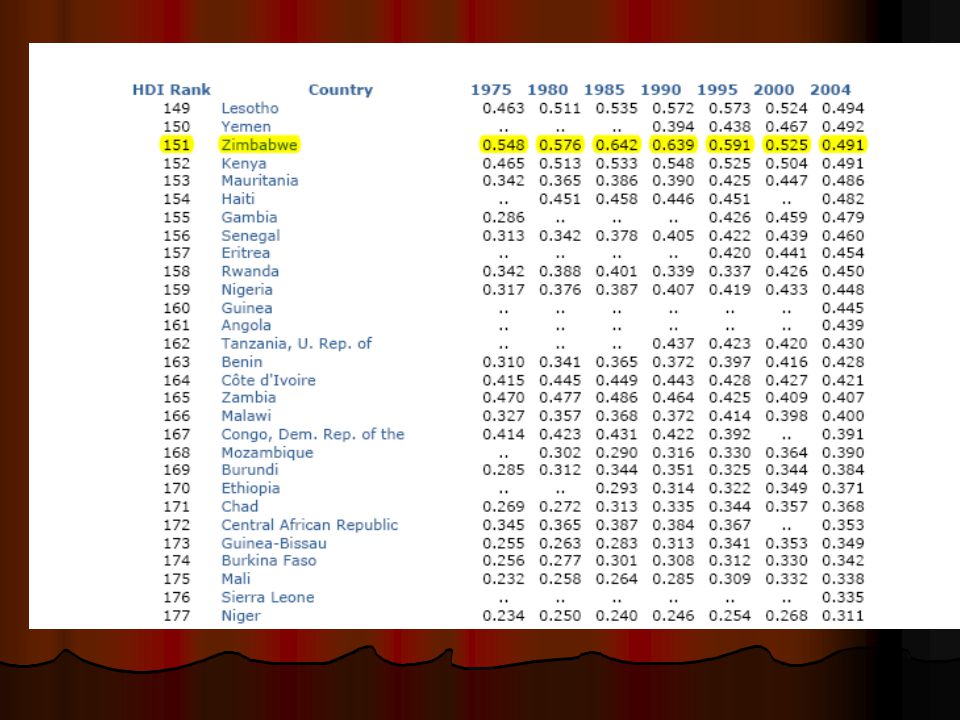Select Sierra Leone's 2004 value 0.335
Image resolution: width=960 pixels, height=720 pixels.
(x=843, y=597)
